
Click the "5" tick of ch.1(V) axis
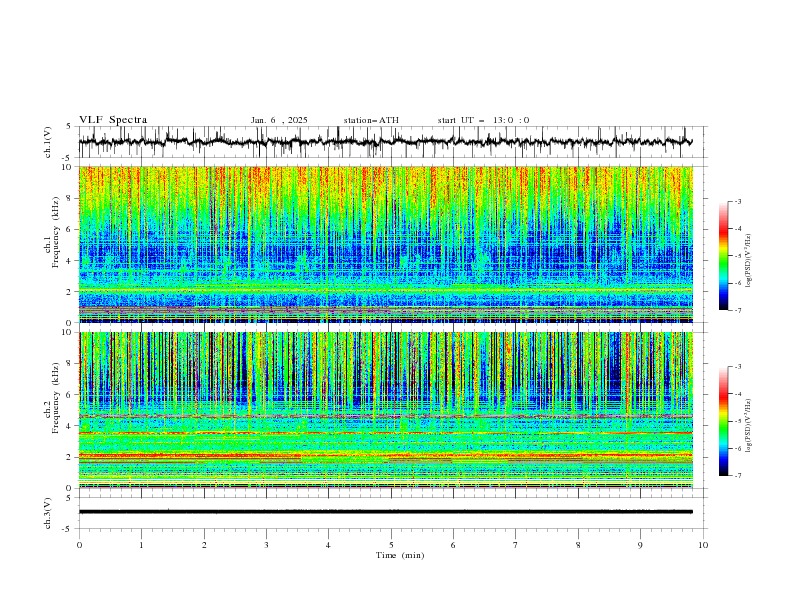(x=69, y=126)
